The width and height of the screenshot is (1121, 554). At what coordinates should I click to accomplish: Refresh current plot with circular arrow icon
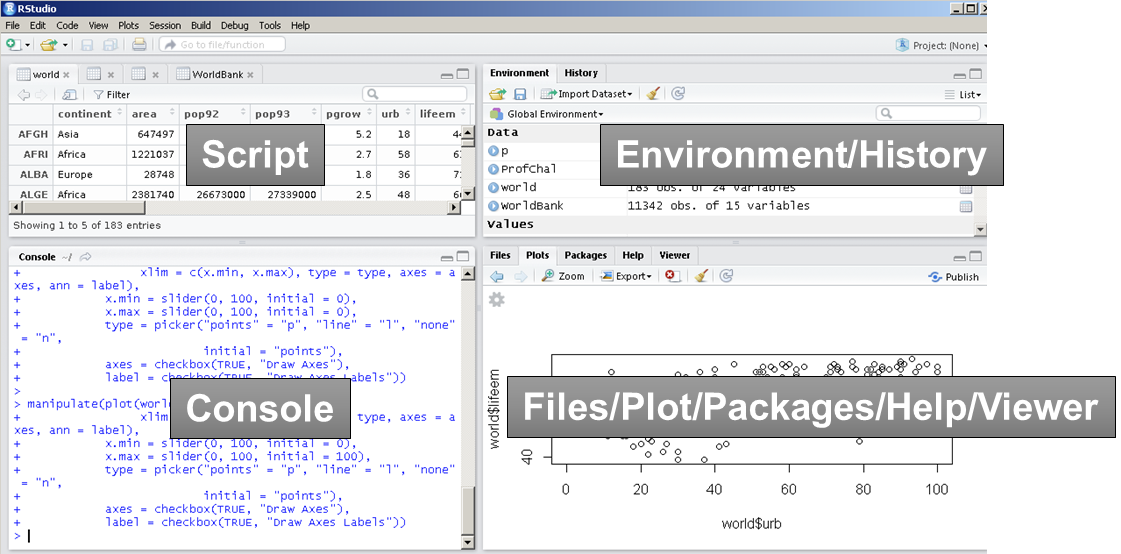tap(726, 276)
